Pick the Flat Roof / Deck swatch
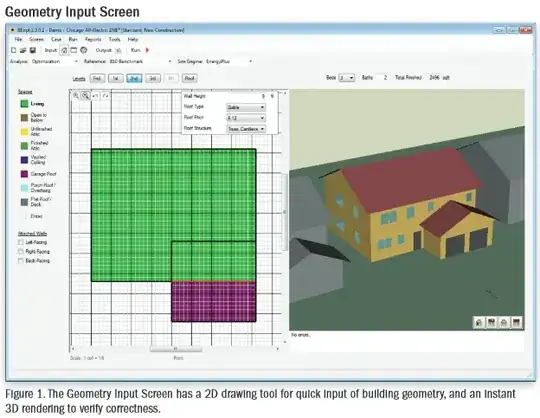The height and width of the screenshot is (418, 540). (x=24, y=202)
